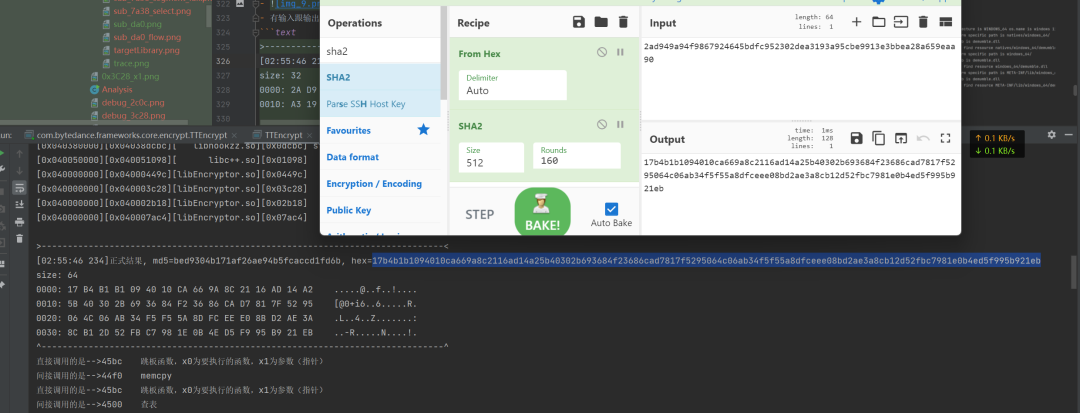This screenshot has width=1080, height=413.
Task: Expand the Favourites operations category
Action: click(x=380, y=130)
